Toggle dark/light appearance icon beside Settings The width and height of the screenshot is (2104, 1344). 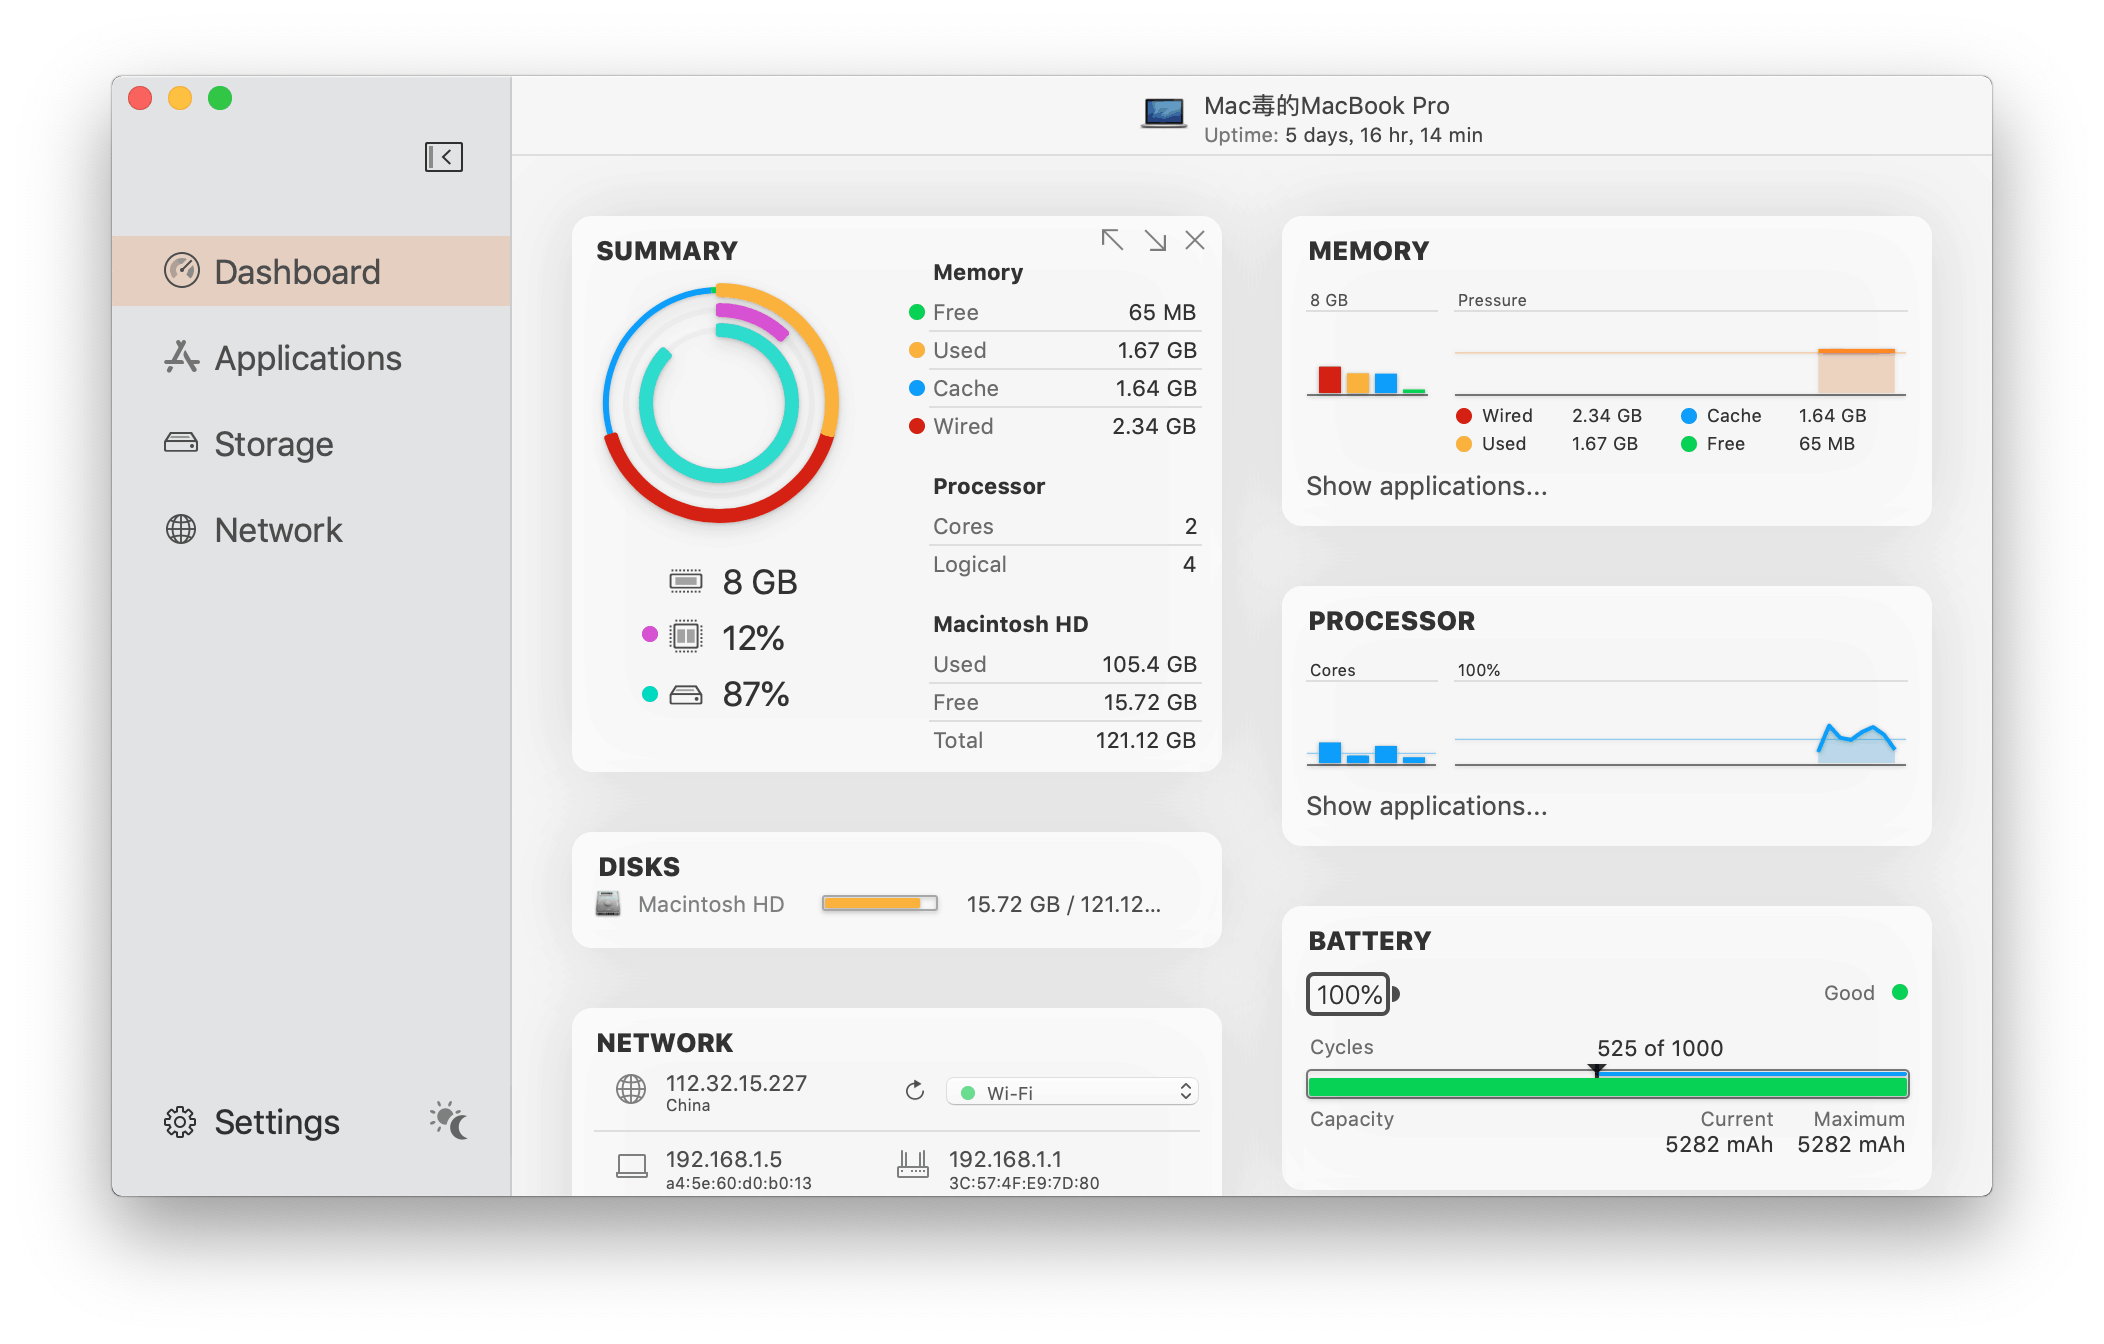pos(449,1121)
